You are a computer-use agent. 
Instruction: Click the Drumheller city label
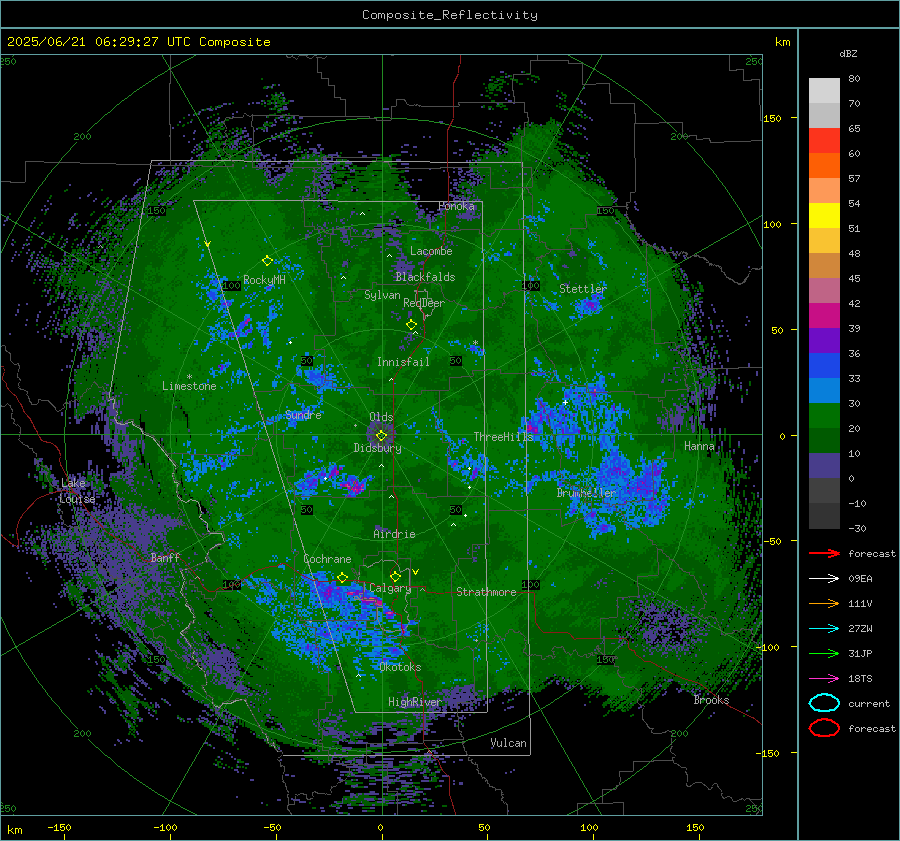click(x=586, y=493)
